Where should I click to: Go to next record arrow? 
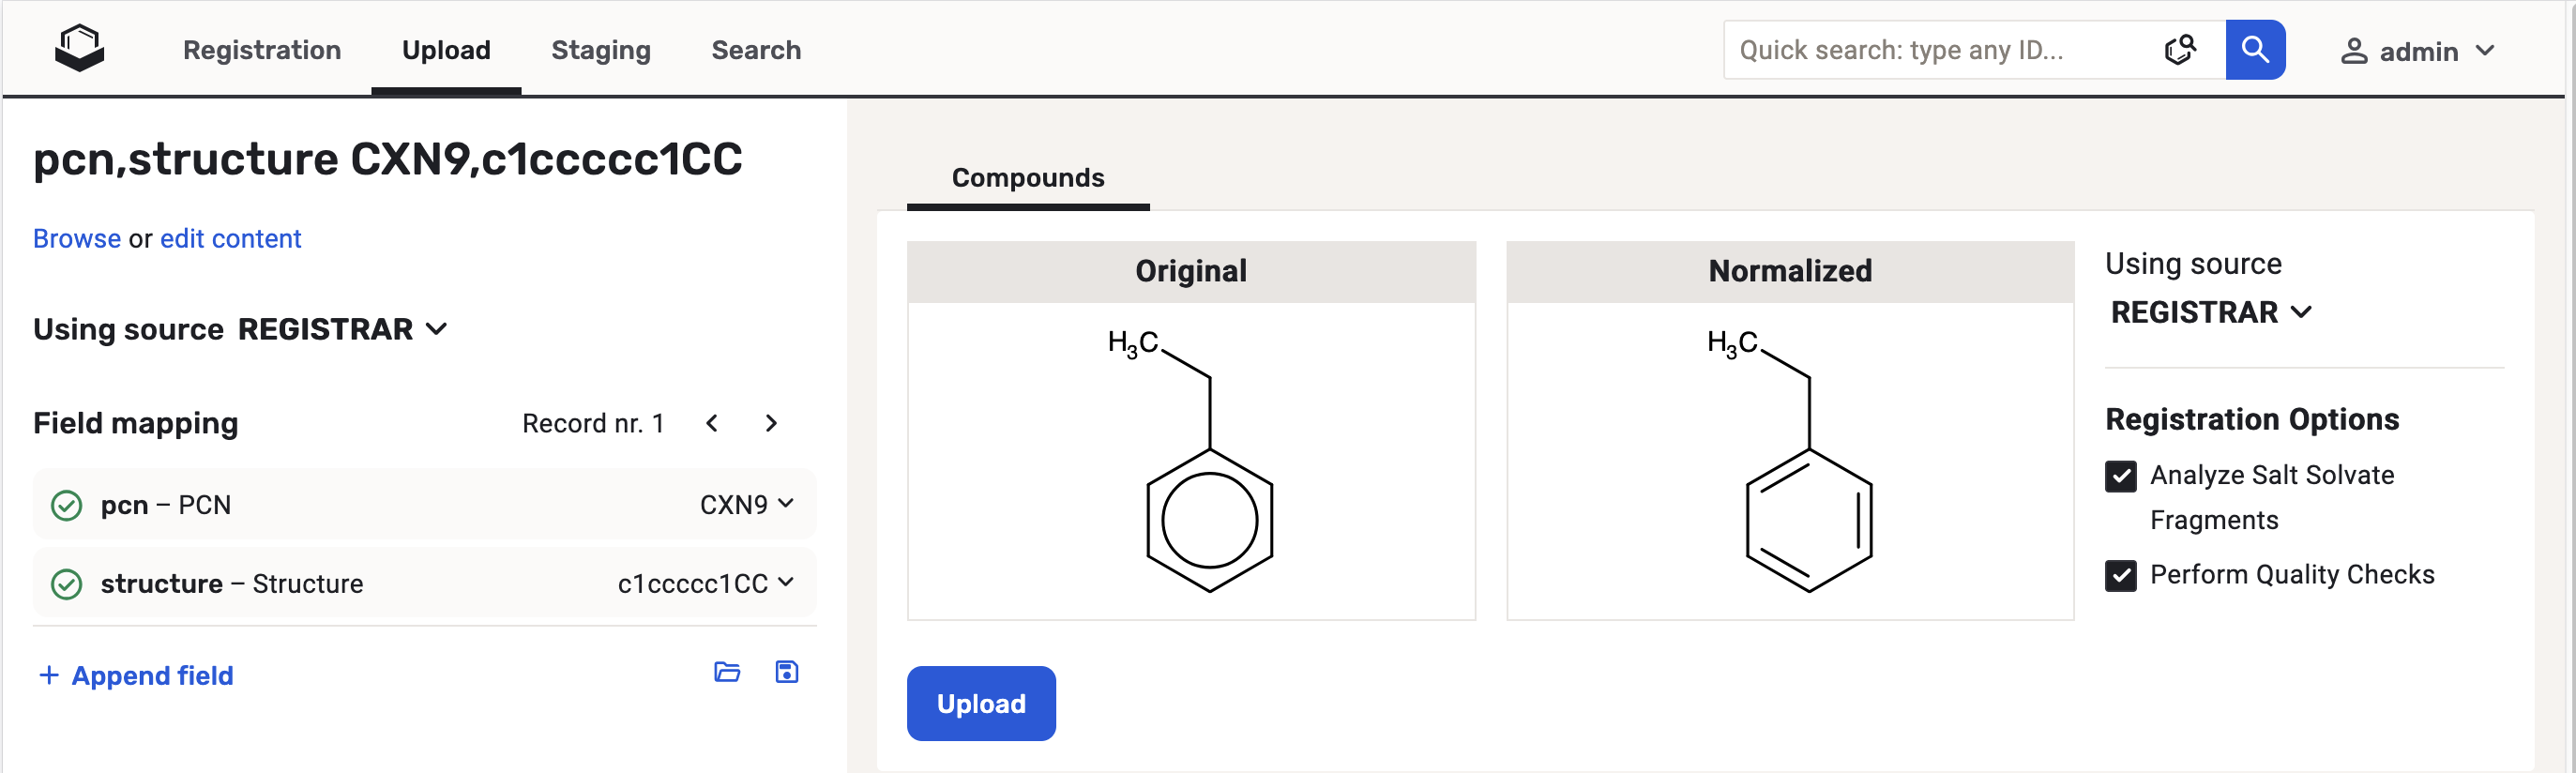point(771,423)
